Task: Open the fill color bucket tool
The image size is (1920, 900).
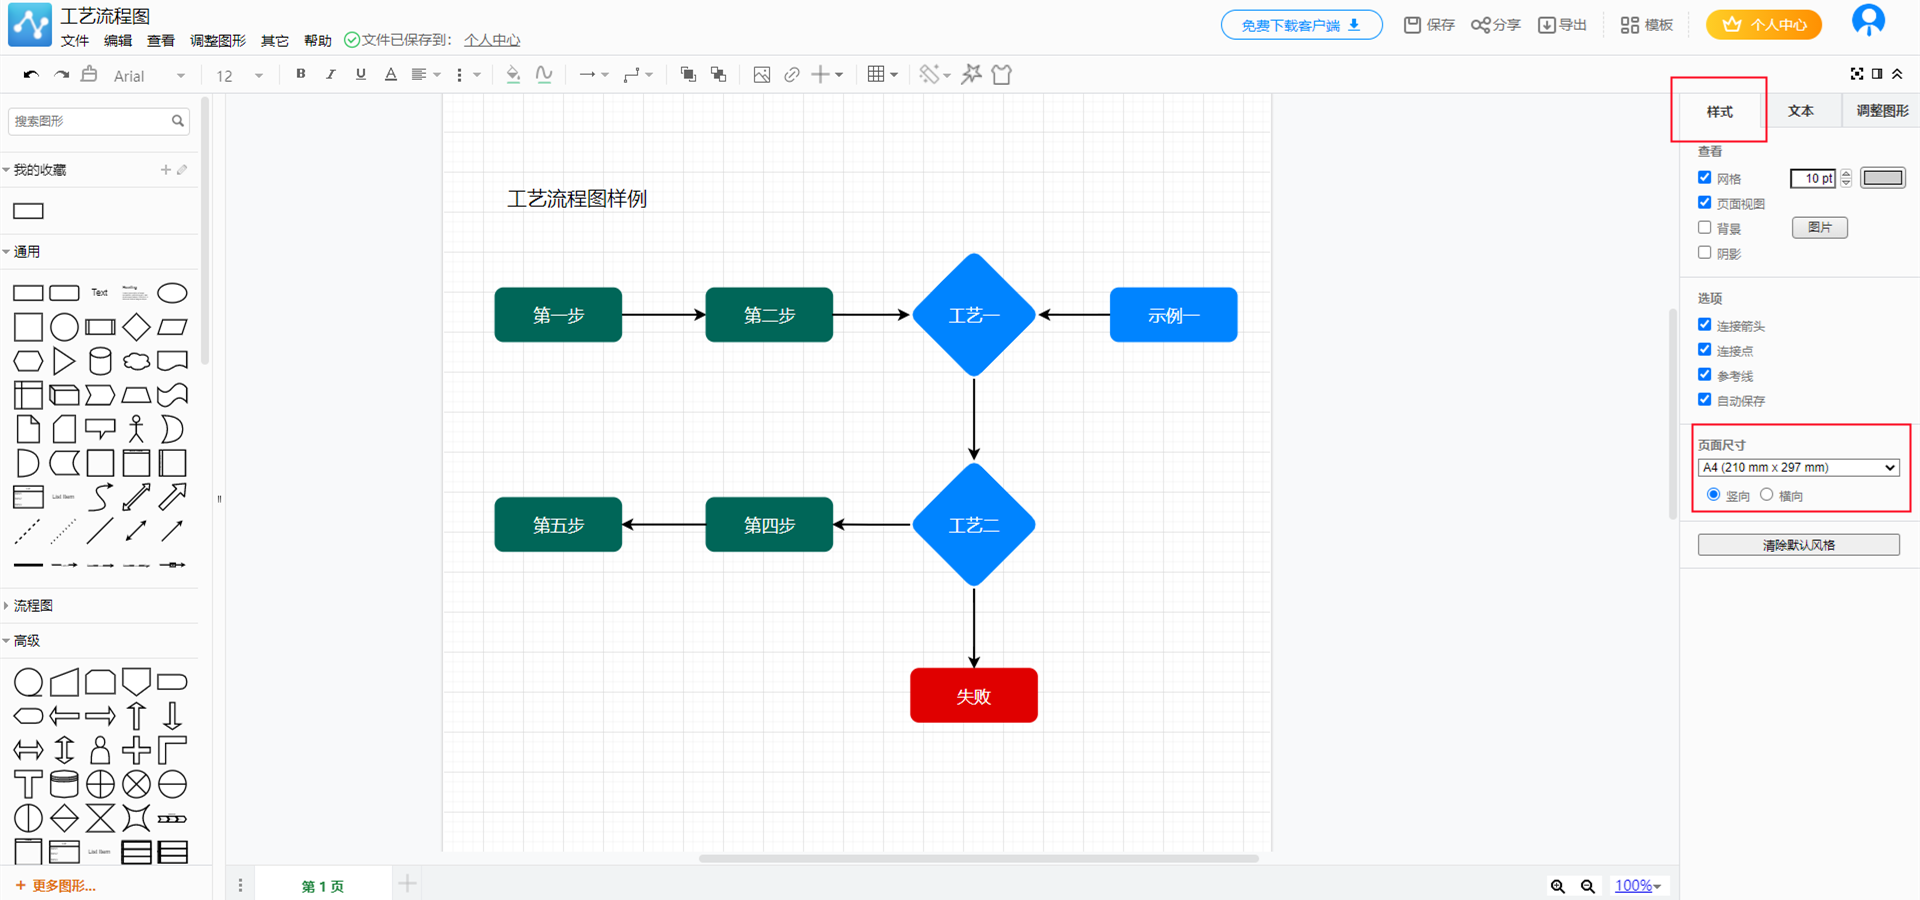Action: (x=513, y=74)
